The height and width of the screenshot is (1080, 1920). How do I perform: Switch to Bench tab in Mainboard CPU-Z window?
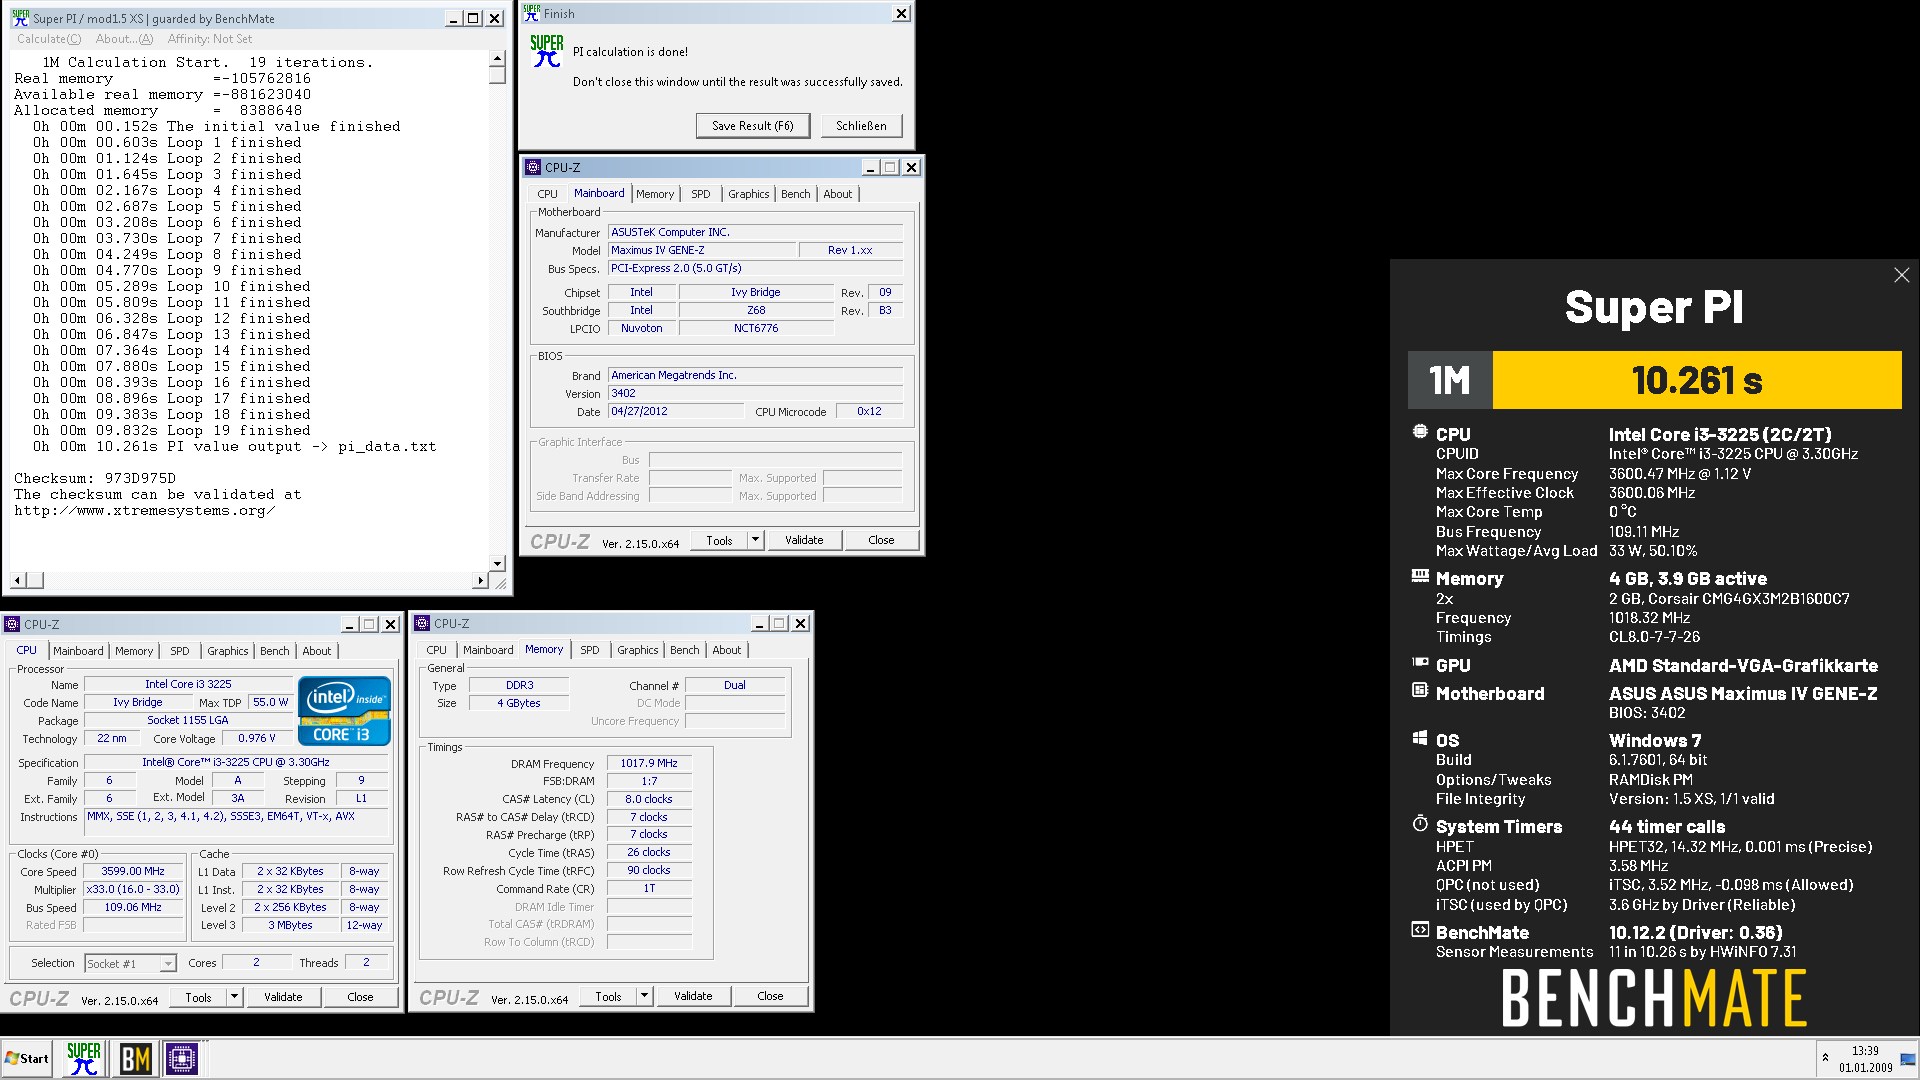click(796, 194)
